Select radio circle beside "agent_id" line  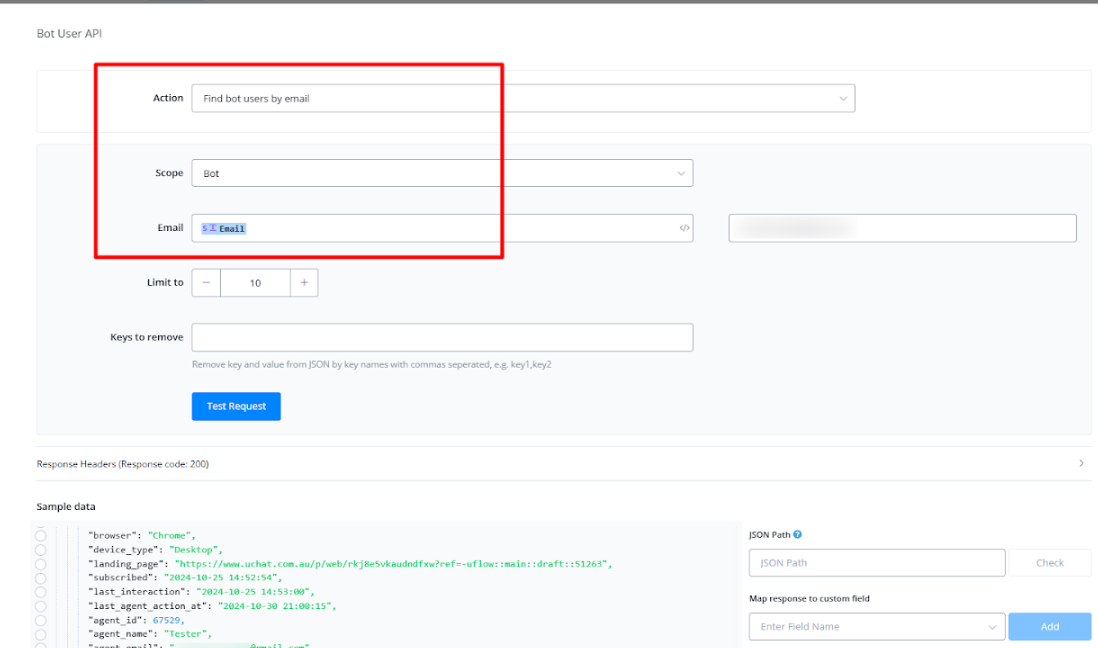pos(41,620)
